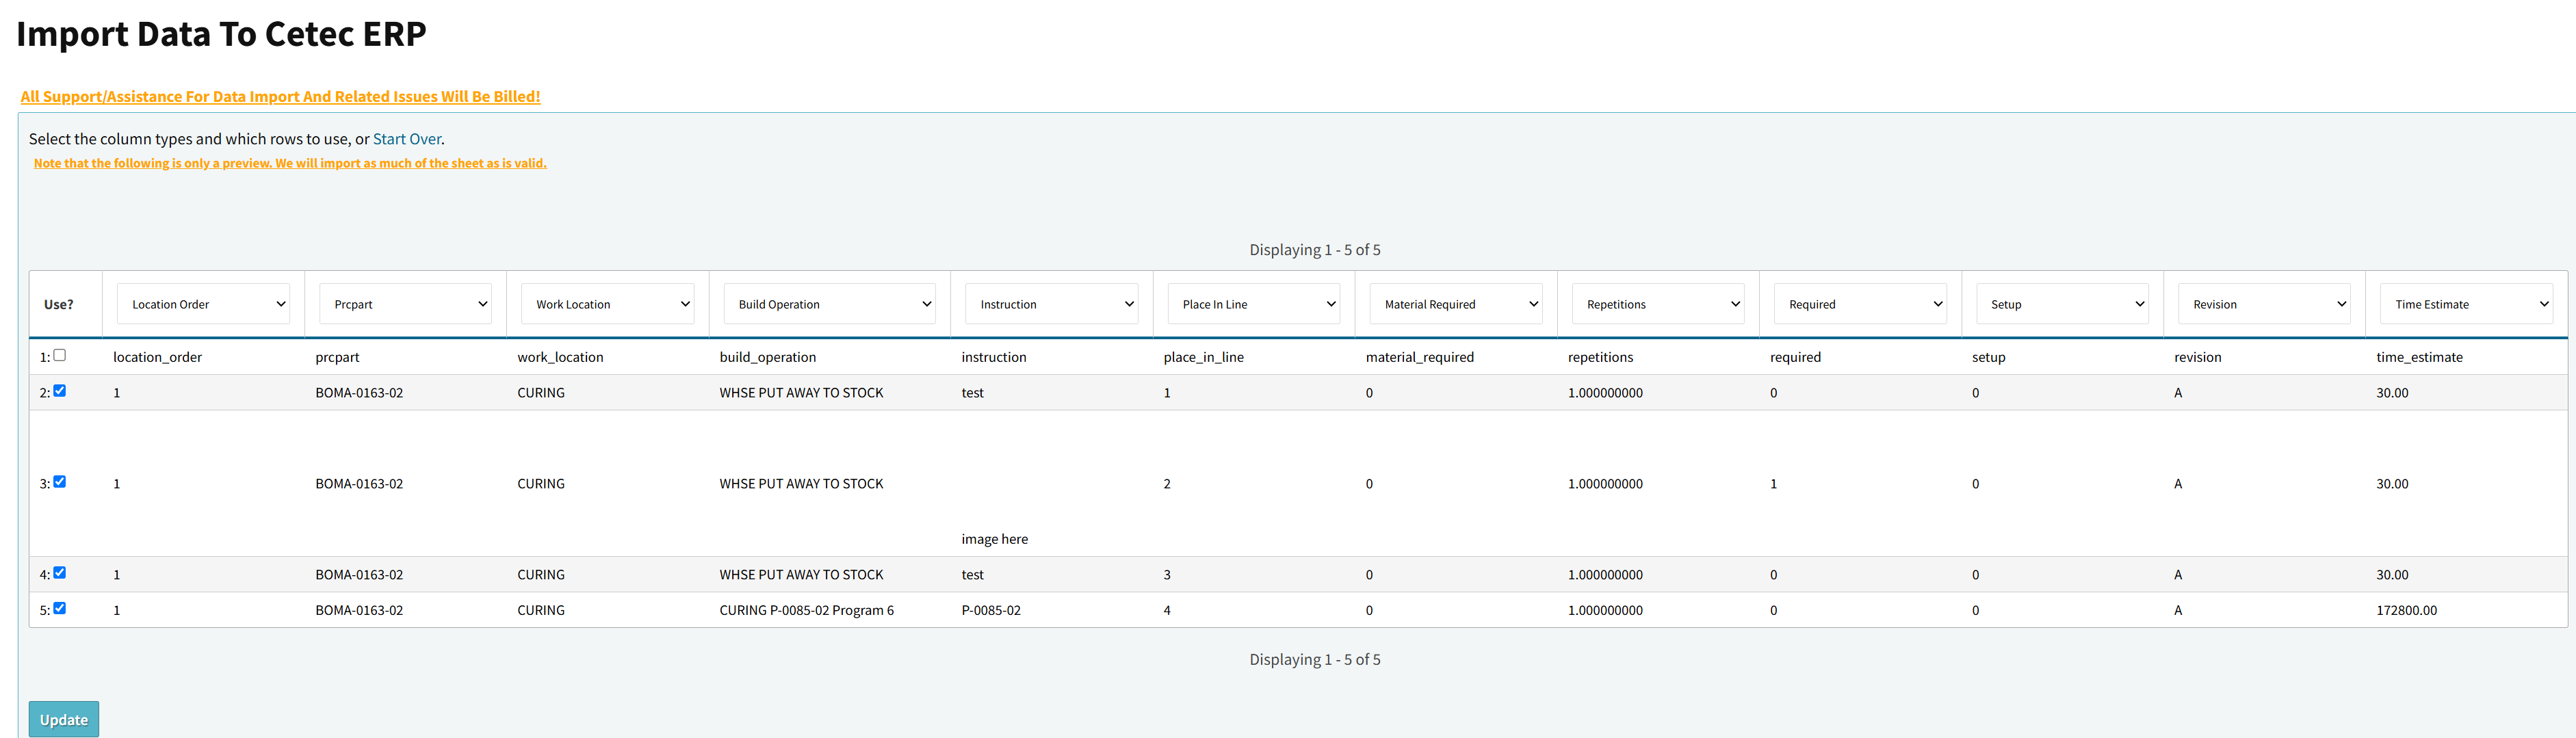Open the Time Estimate column type dropdown

click(x=2466, y=304)
